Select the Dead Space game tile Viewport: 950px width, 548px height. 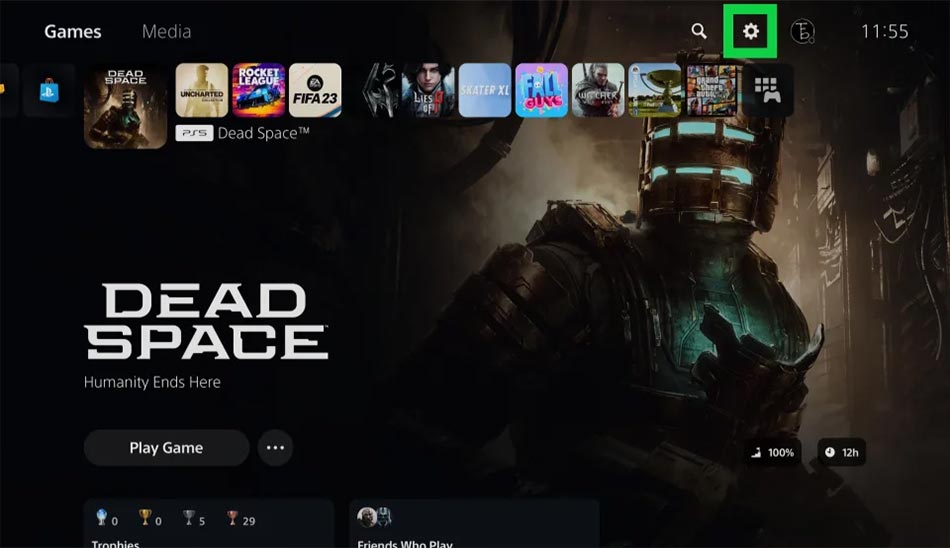pos(125,106)
